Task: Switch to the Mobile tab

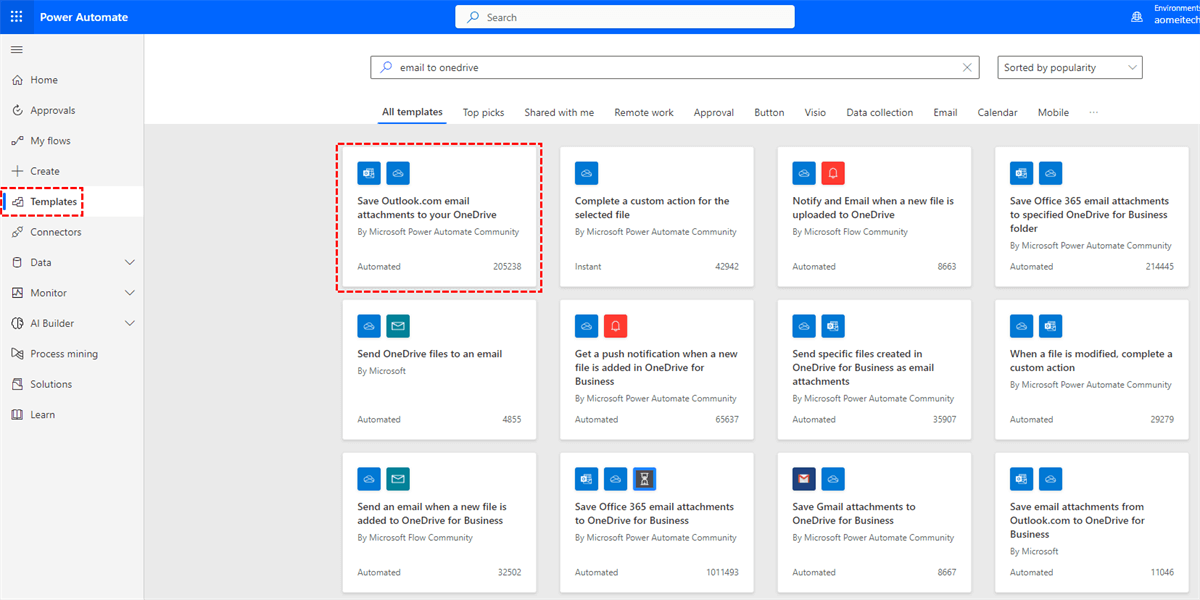Action: 1053,113
